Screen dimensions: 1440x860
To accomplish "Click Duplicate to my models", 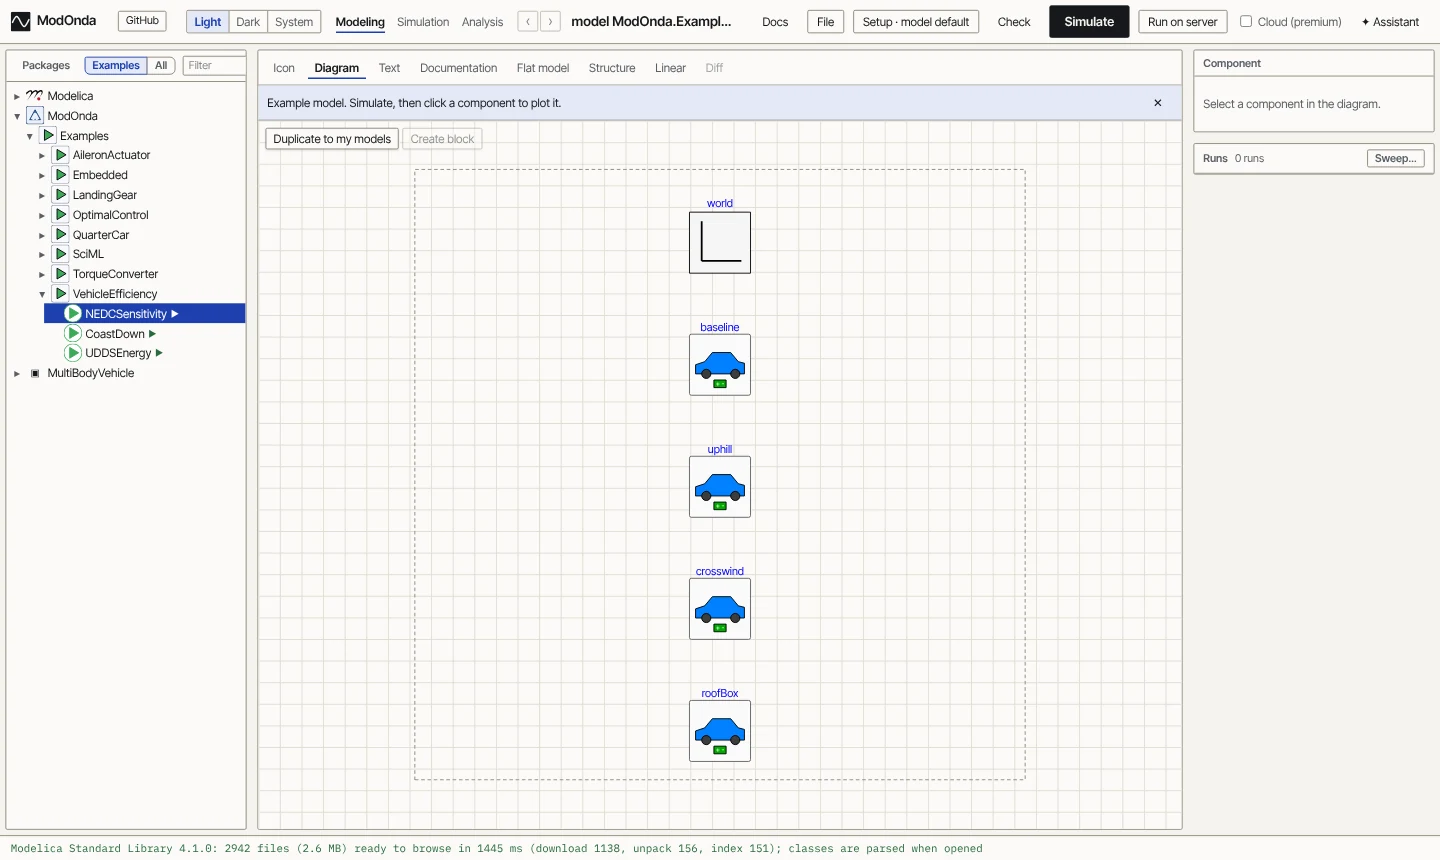I will tap(332, 139).
